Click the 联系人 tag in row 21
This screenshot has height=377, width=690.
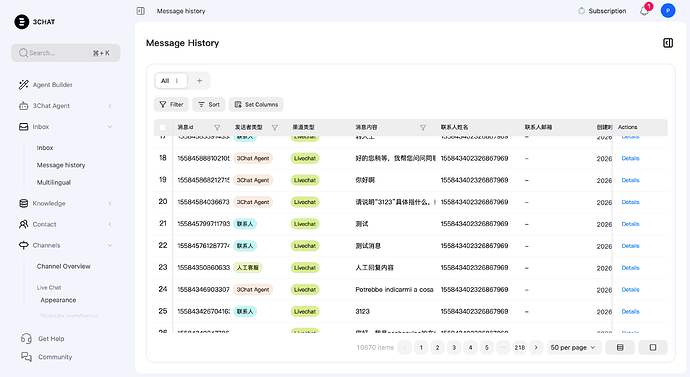click(x=245, y=224)
